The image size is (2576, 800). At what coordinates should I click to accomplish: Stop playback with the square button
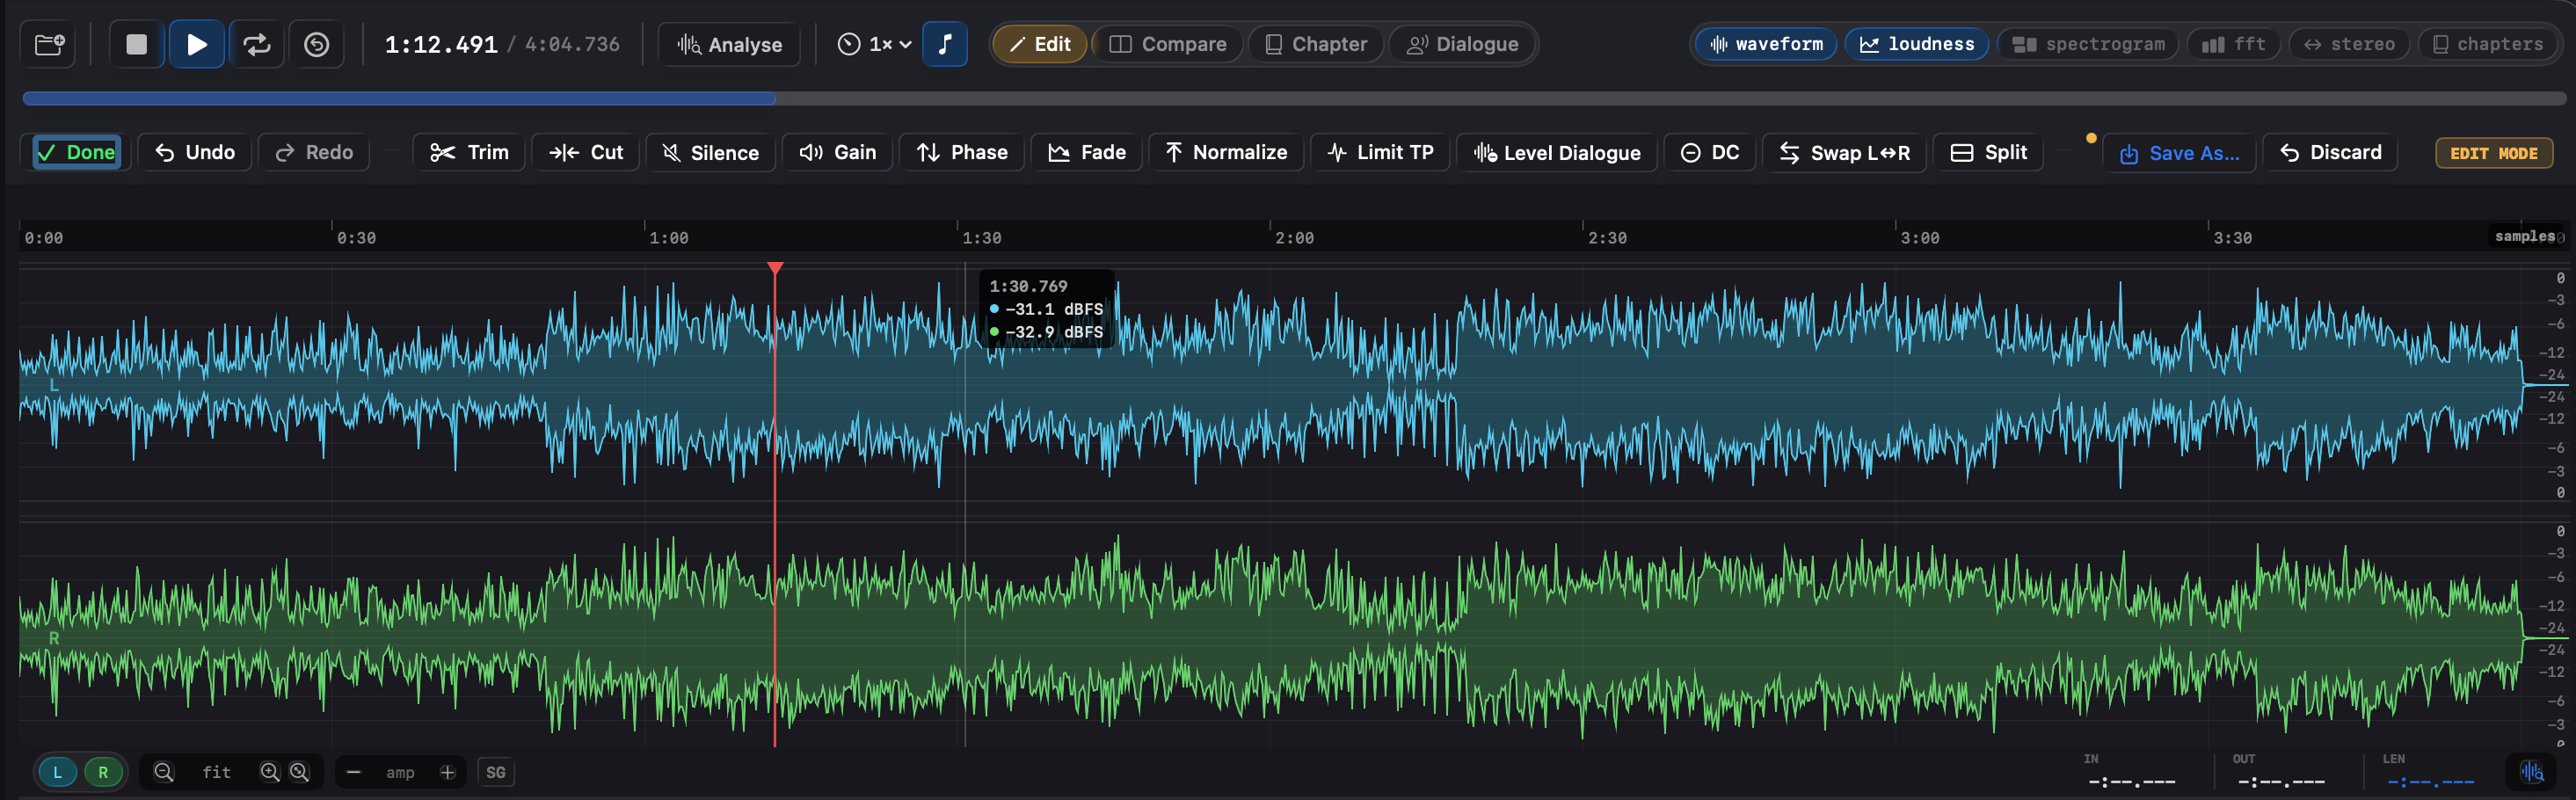click(x=137, y=45)
